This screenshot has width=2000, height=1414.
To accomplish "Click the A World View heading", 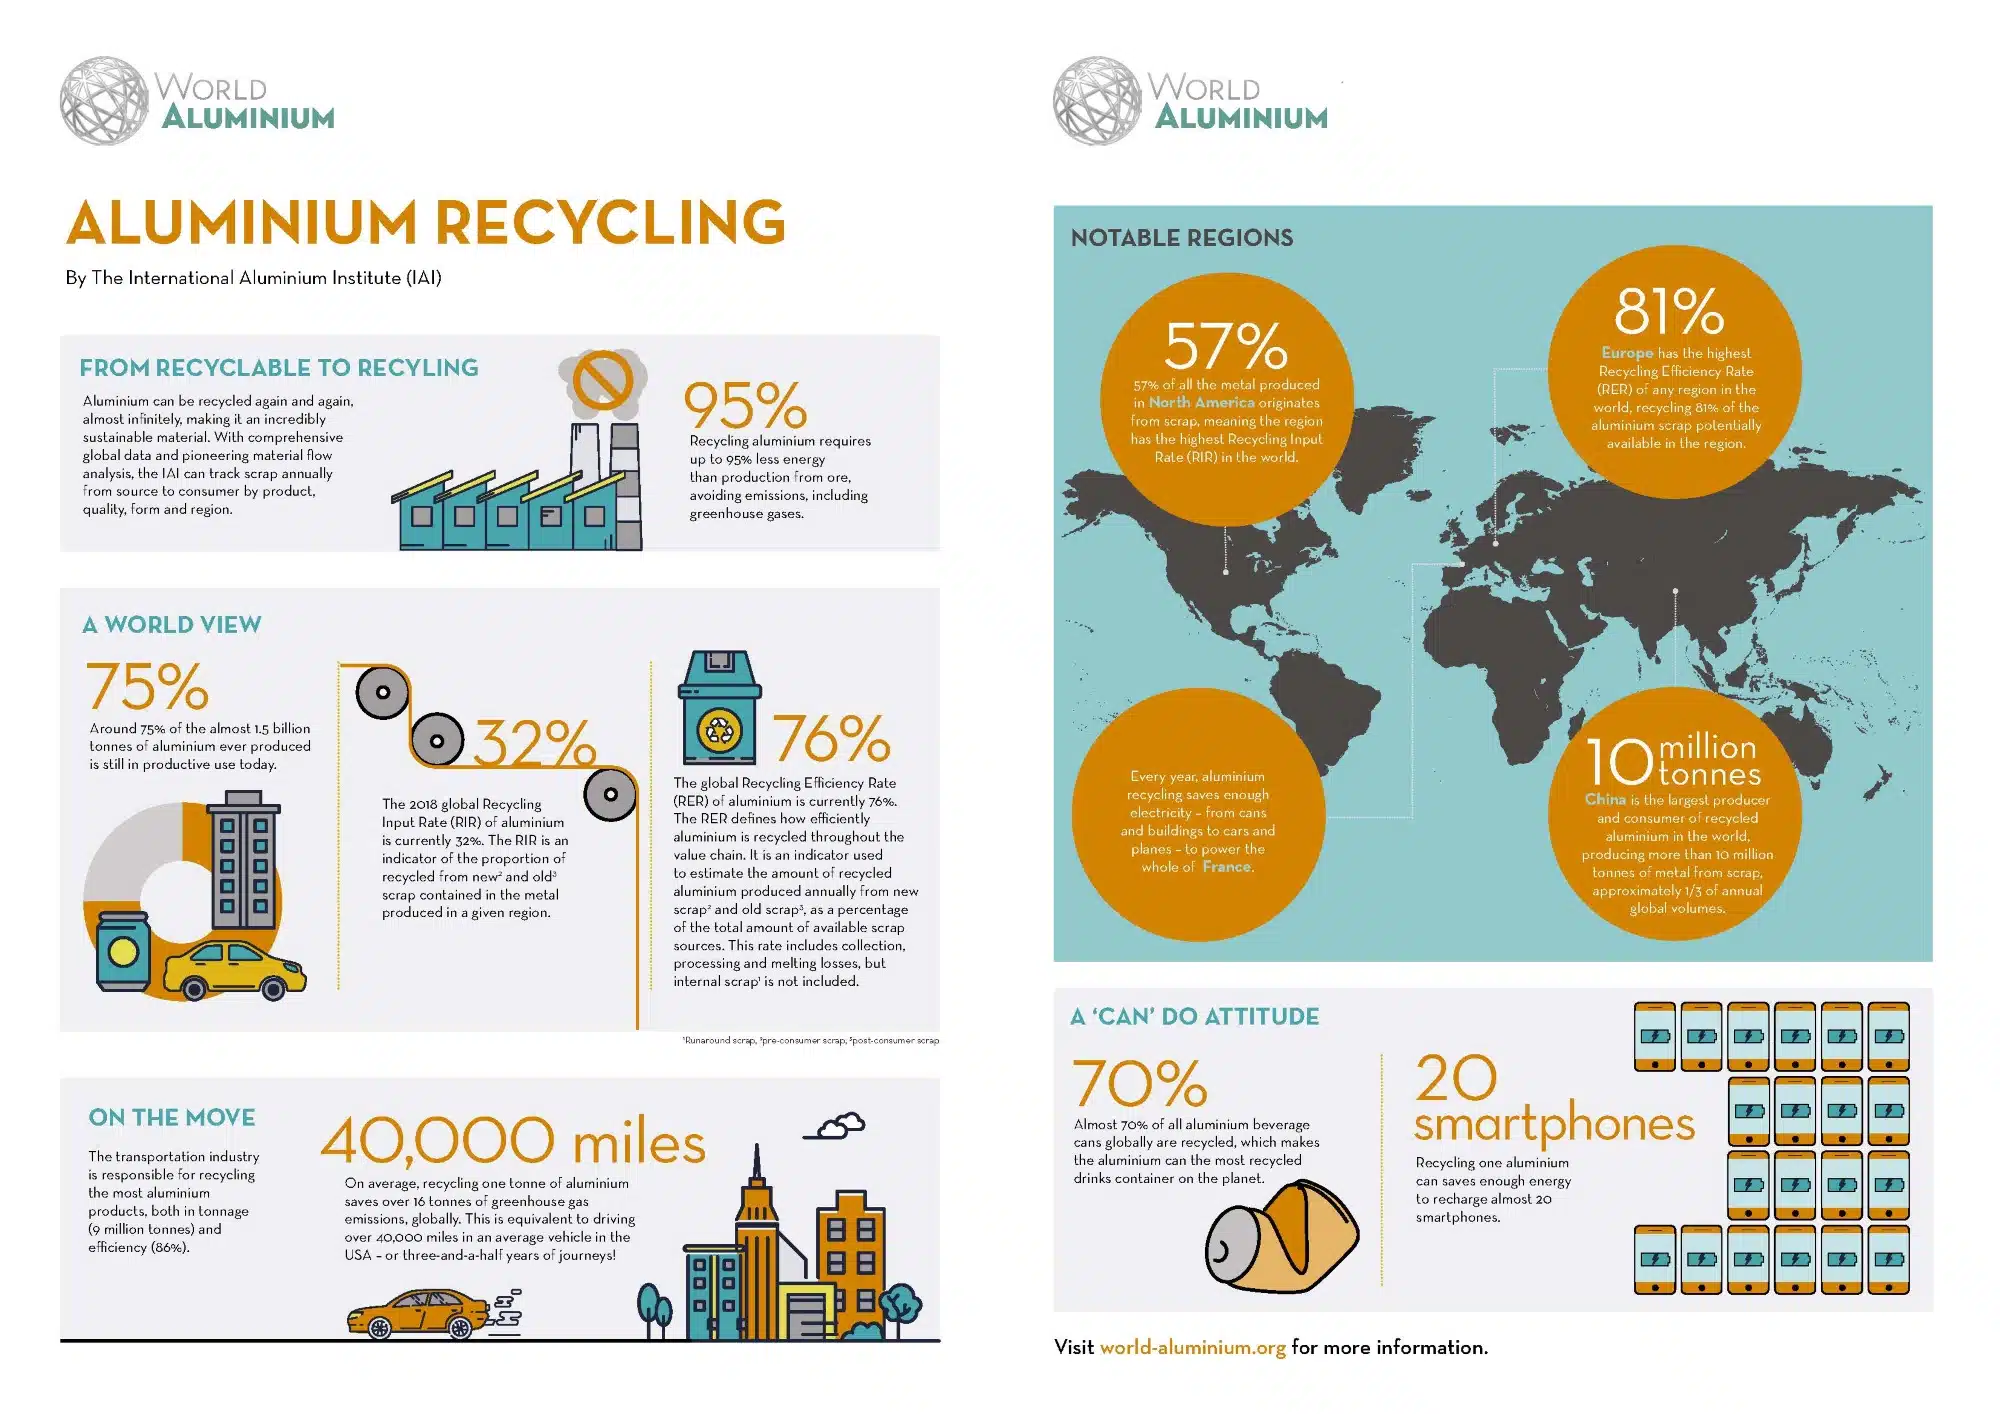I will (x=171, y=625).
